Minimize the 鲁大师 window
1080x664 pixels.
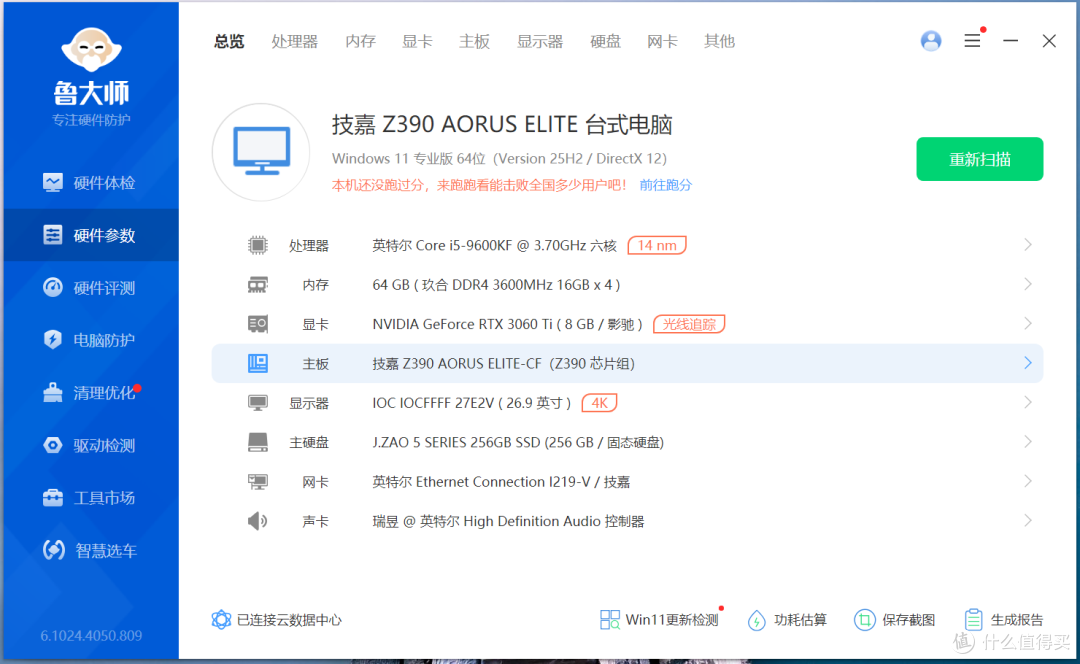point(1010,41)
